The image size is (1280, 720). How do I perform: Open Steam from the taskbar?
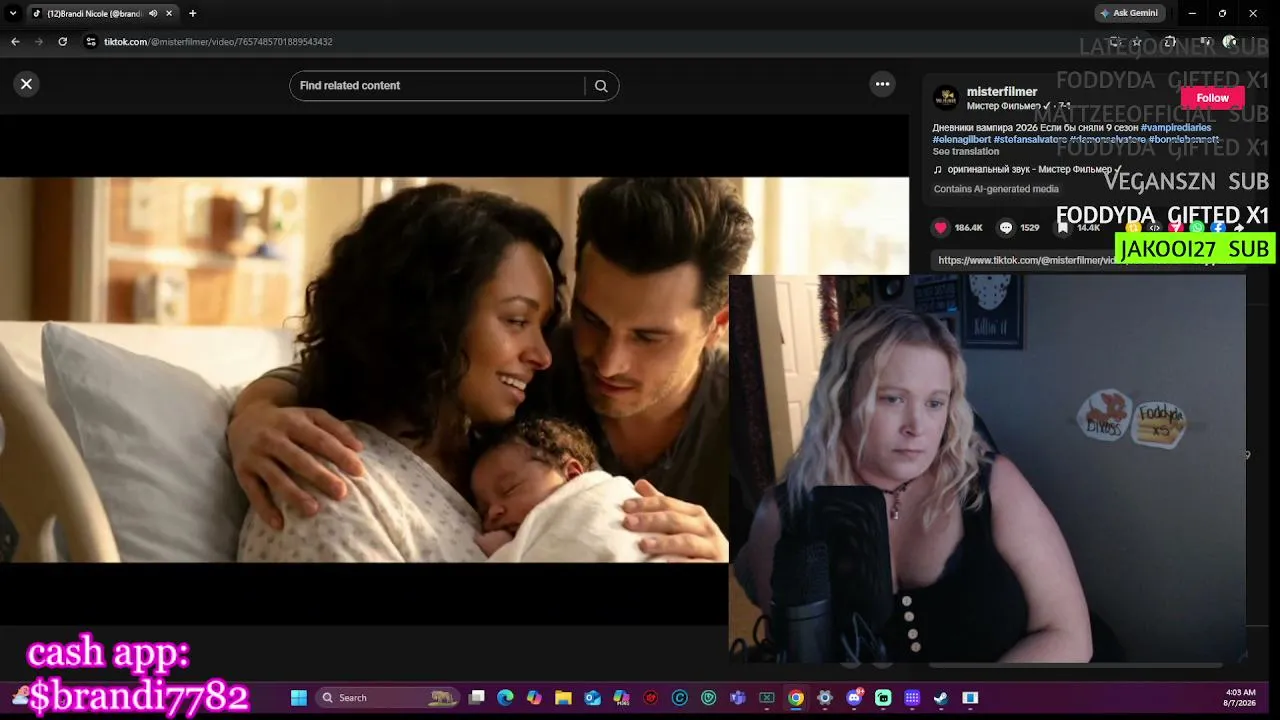(941, 698)
